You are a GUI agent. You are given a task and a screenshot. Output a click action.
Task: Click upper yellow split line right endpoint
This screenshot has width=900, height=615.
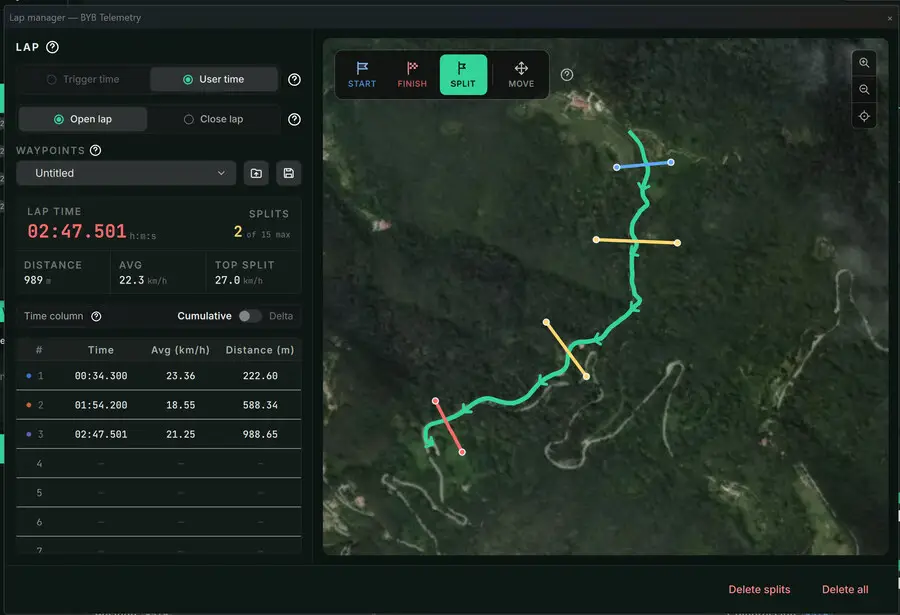tap(677, 243)
